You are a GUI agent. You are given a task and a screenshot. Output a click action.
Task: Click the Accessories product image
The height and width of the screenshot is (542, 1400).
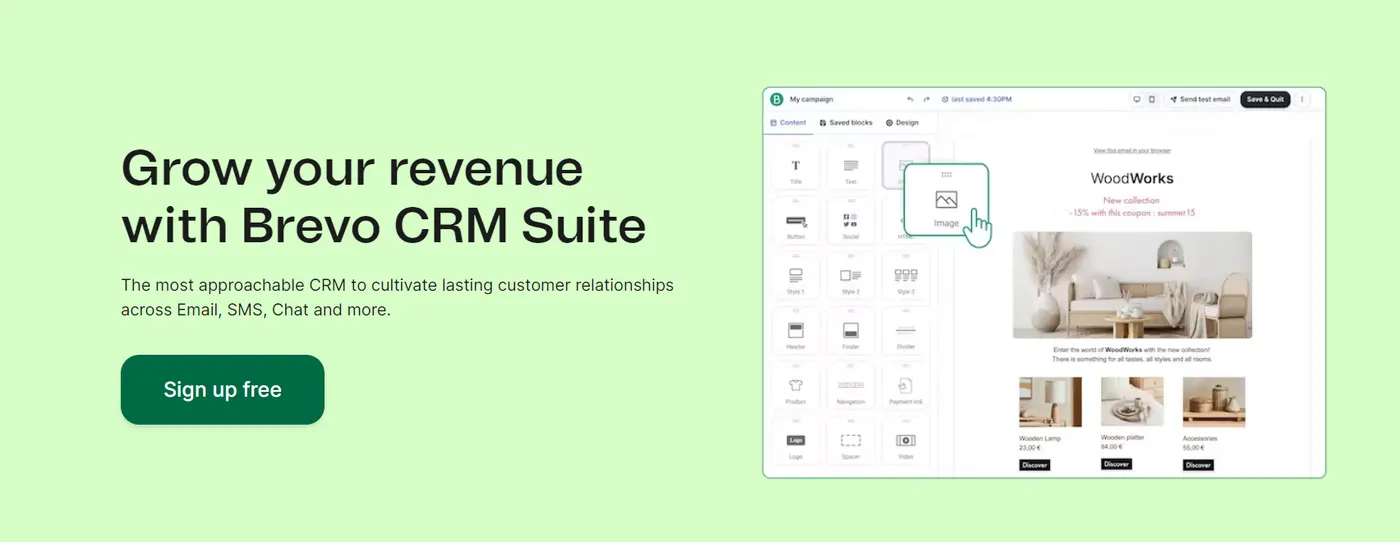pos(1214,401)
